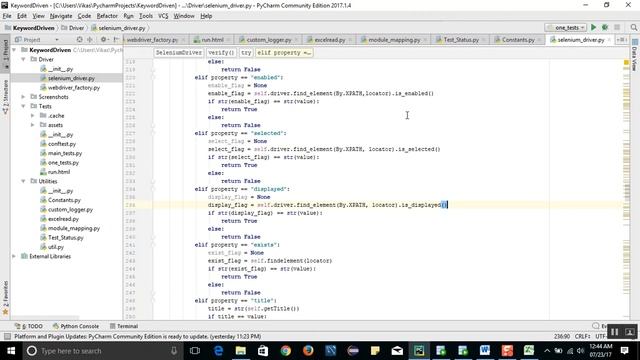
Task: Click the Windows Start button
Action: [11, 351]
